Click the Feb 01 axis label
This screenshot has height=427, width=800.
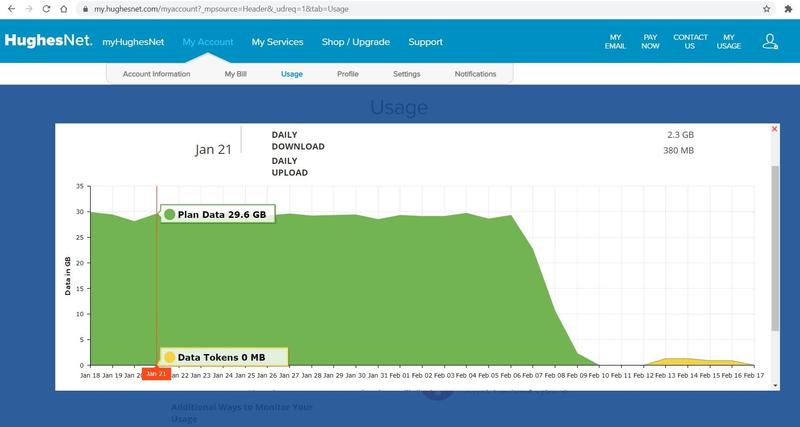399,375
